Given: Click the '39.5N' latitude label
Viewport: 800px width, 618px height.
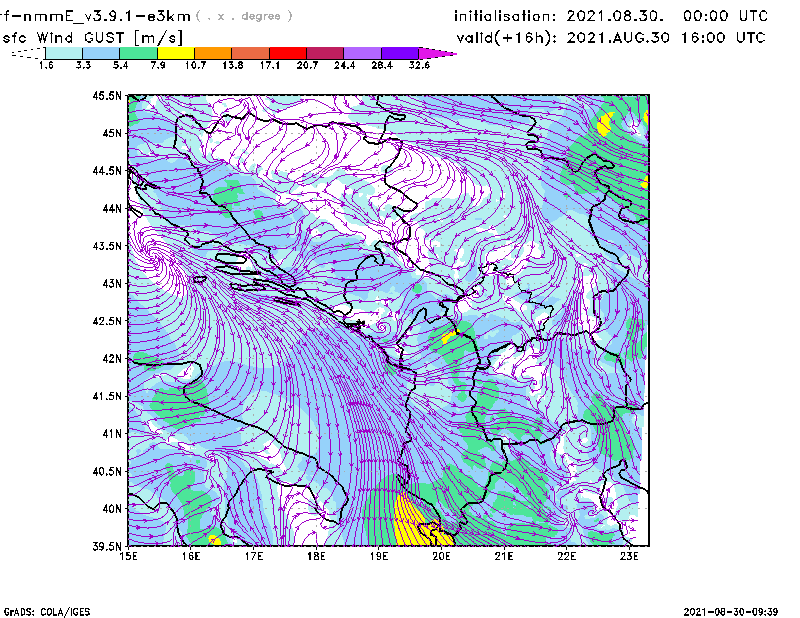Looking at the screenshot, I should (x=107, y=547).
